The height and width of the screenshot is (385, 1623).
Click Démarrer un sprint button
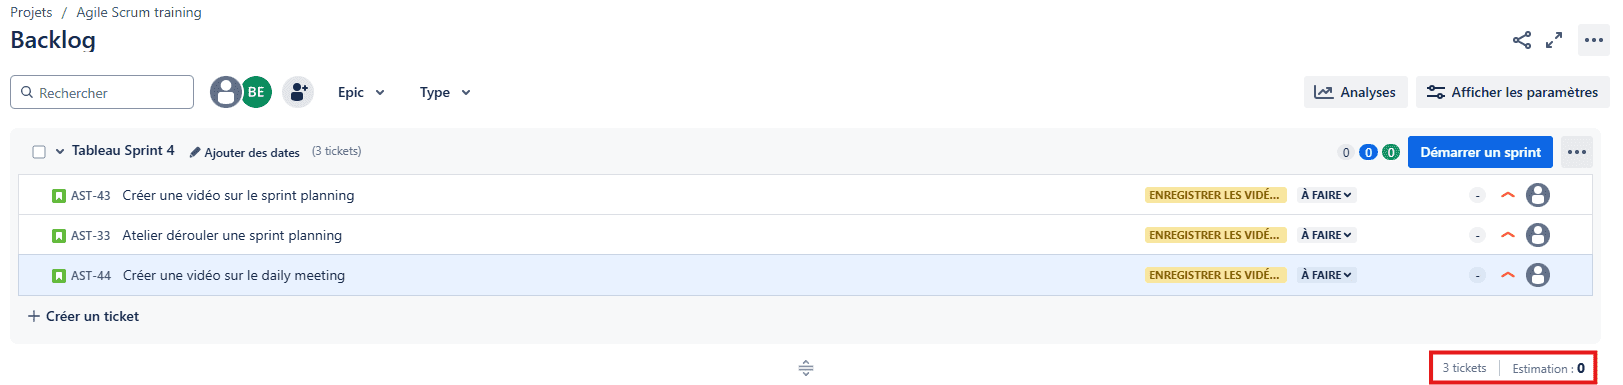tap(1480, 152)
